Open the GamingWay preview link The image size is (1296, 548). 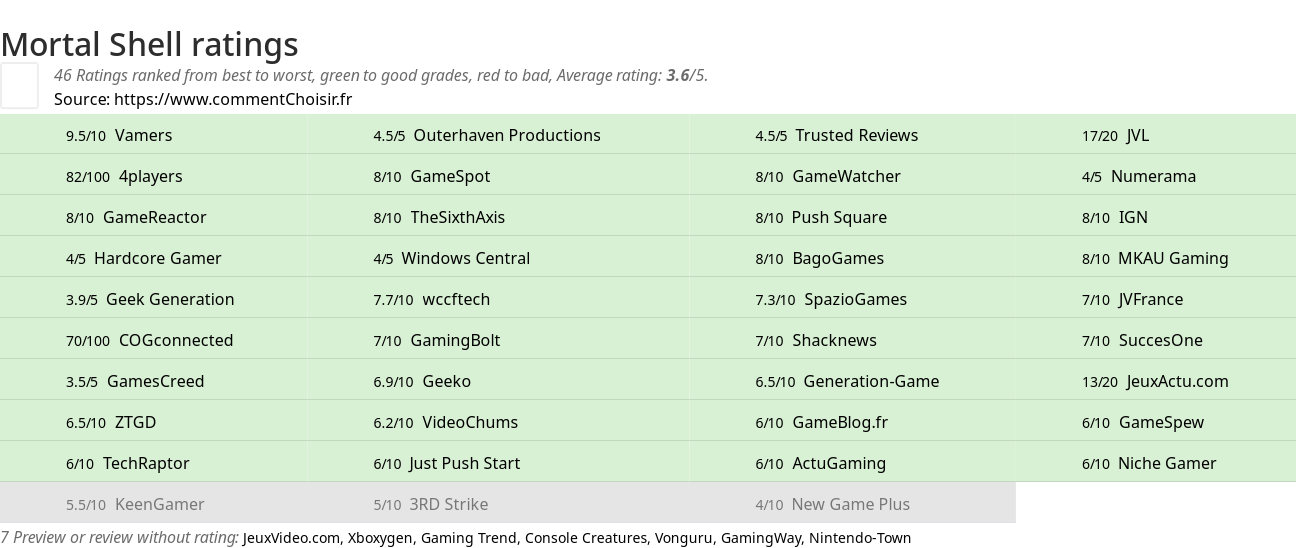(761, 538)
